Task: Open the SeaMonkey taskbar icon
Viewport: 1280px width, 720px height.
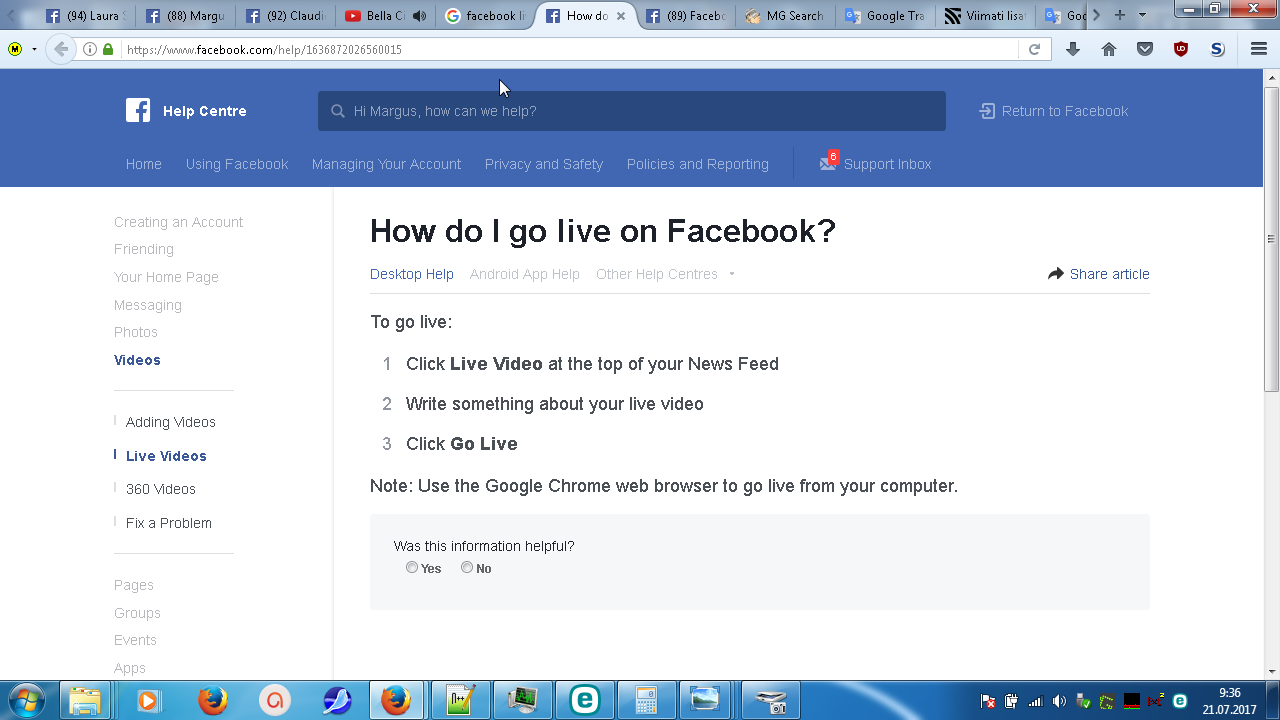Action: pyautogui.click(x=337, y=700)
